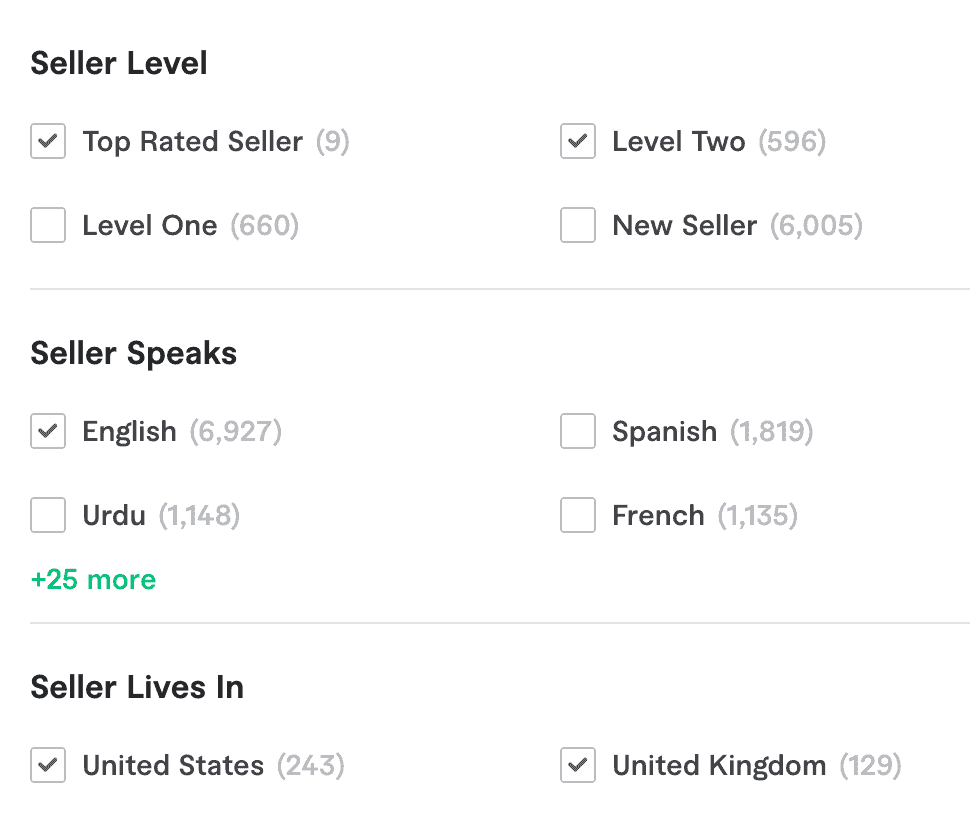Image resolution: width=970 pixels, height=814 pixels.
Task: Click the Seller Lives In heading
Action: (x=137, y=688)
